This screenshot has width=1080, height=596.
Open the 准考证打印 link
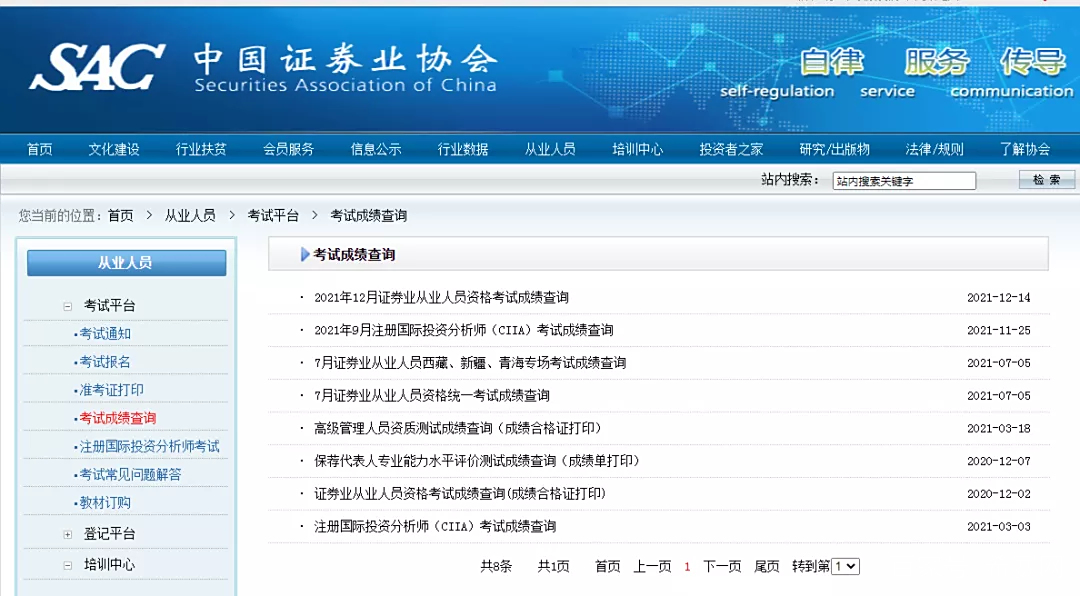[110, 388]
